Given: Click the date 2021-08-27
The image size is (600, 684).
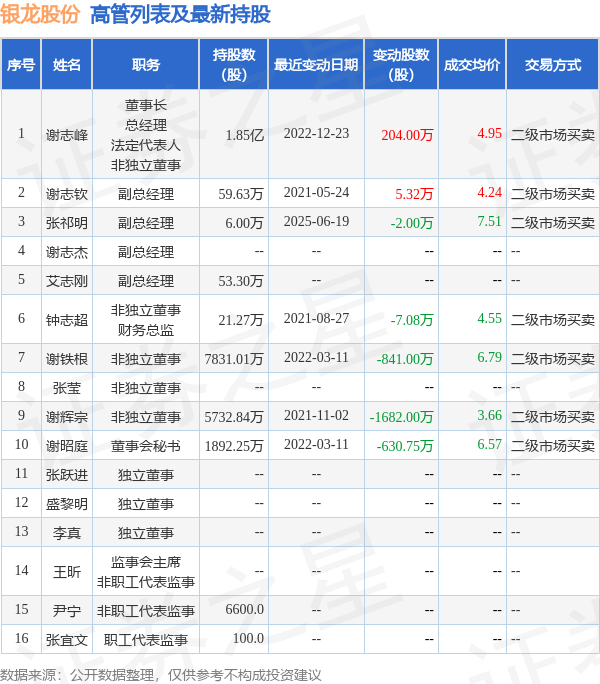Looking at the screenshot, I should [316, 318].
